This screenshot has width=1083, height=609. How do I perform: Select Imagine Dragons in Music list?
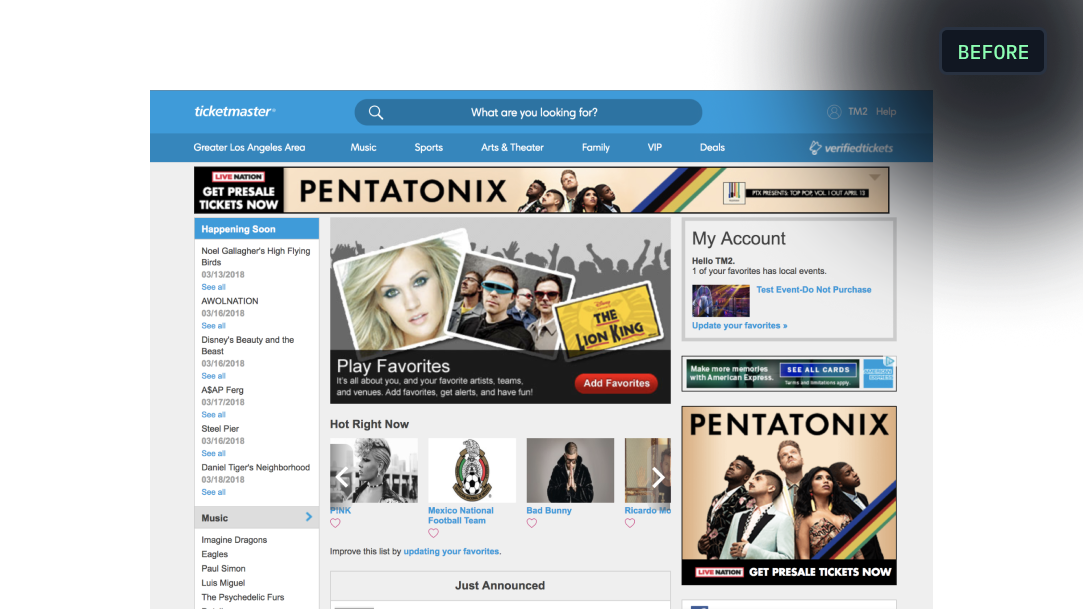click(234, 540)
